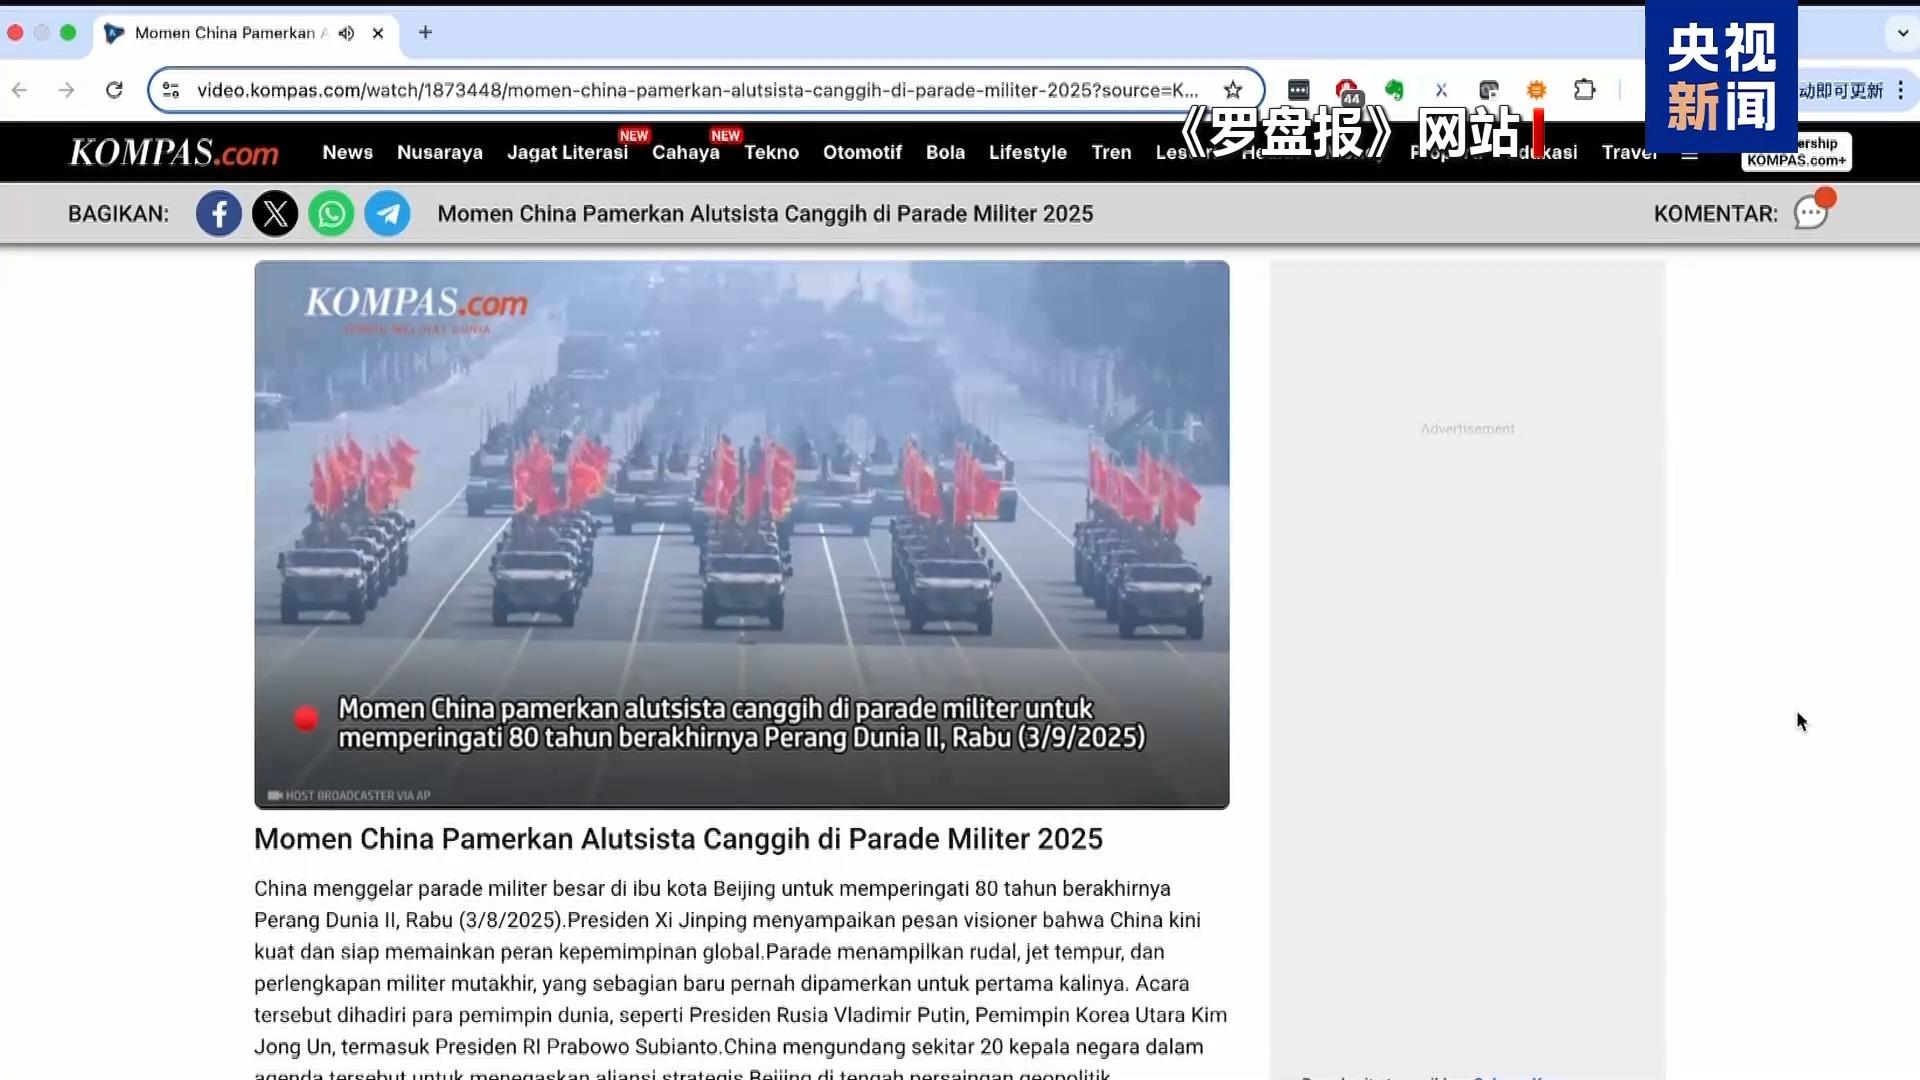Share article on X

coord(275,213)
